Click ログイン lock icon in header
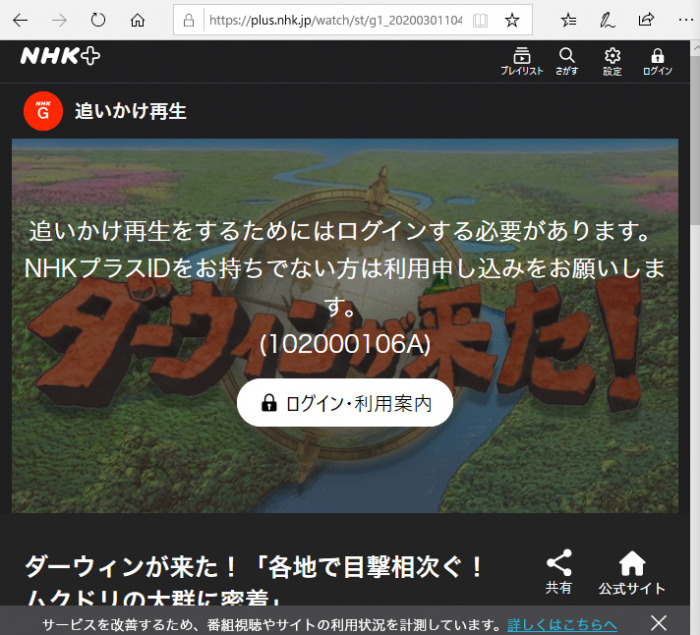The width and height of the screenshot is (700, 635). click(x=657, y=62)
